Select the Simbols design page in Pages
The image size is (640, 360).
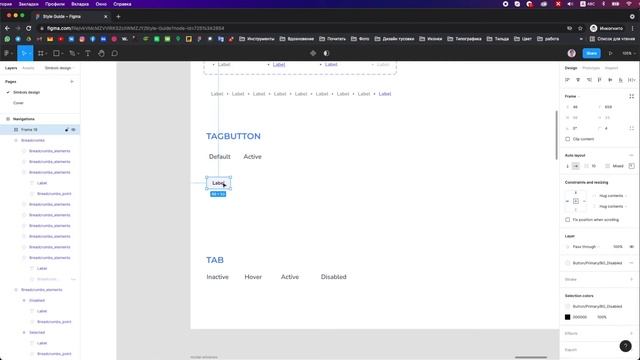pos(27,92)
